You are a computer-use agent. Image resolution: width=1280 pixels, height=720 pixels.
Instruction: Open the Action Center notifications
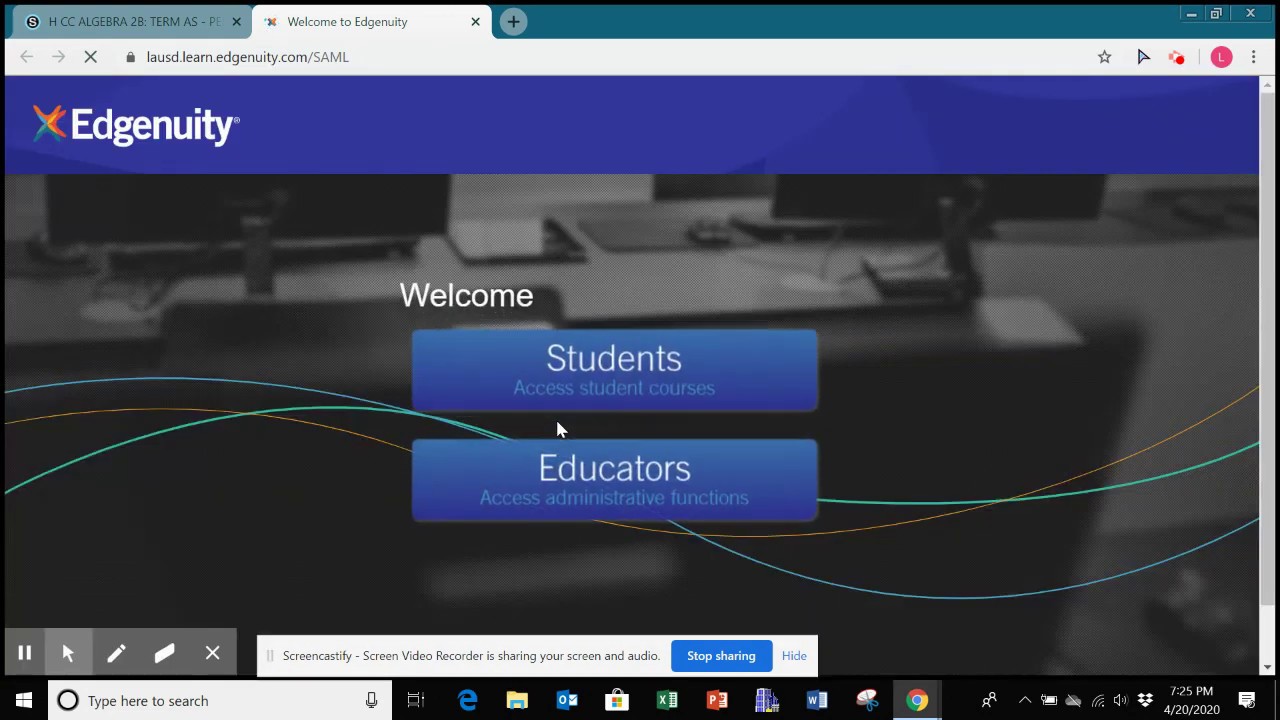point(1247,700)
